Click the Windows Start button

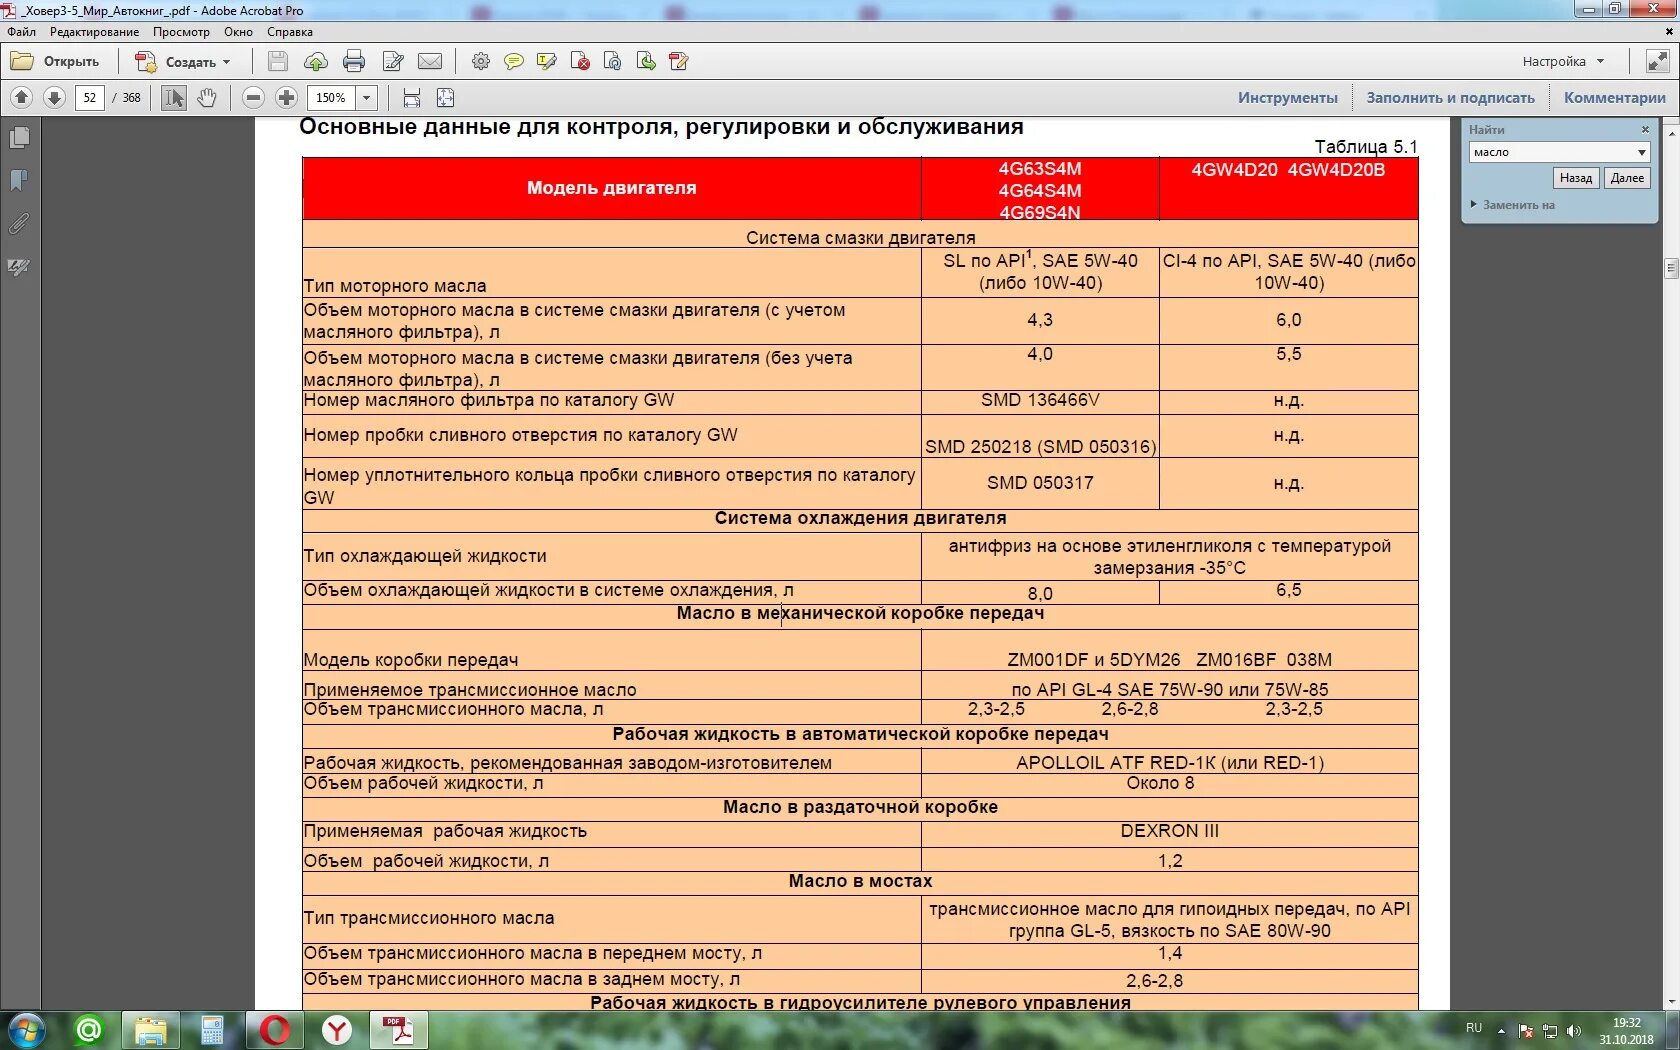[27, 1030]
